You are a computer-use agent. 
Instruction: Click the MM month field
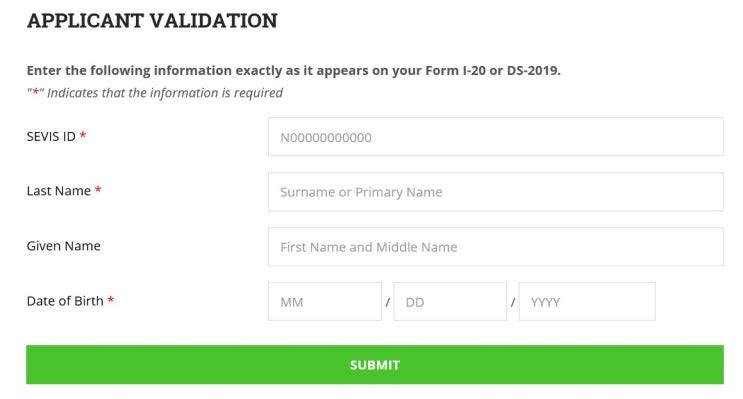click(325, 301)
